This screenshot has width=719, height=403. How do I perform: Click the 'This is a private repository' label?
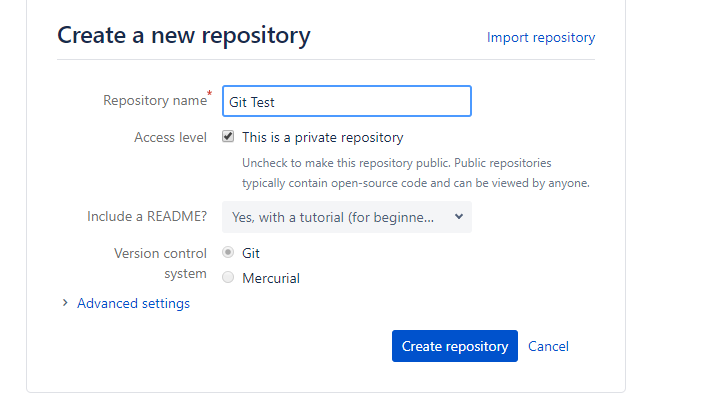pyautogui.click(x=322, y=137)
